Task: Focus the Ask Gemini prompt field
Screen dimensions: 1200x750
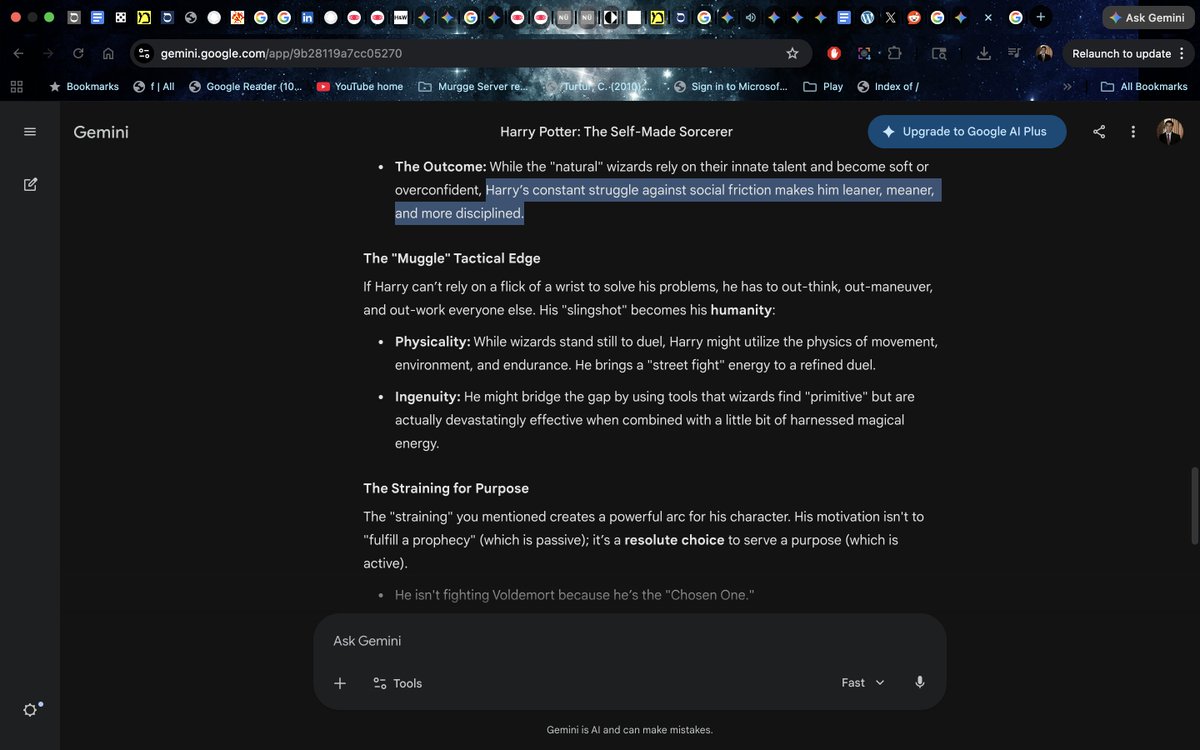Action: pyautogui.click(x=630, y=641)
